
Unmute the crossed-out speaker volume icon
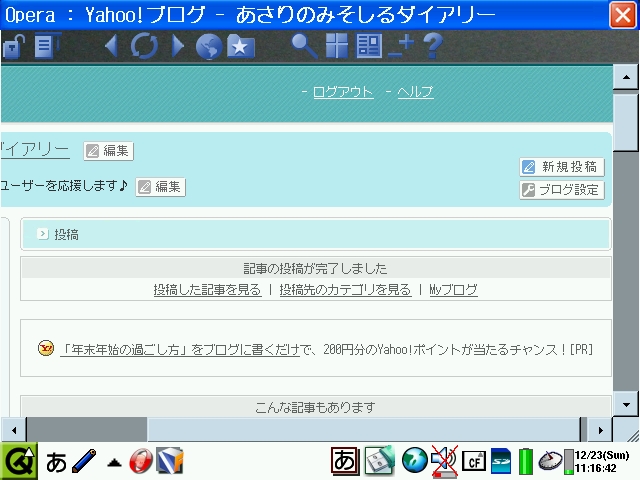click(x=444, y=461)
